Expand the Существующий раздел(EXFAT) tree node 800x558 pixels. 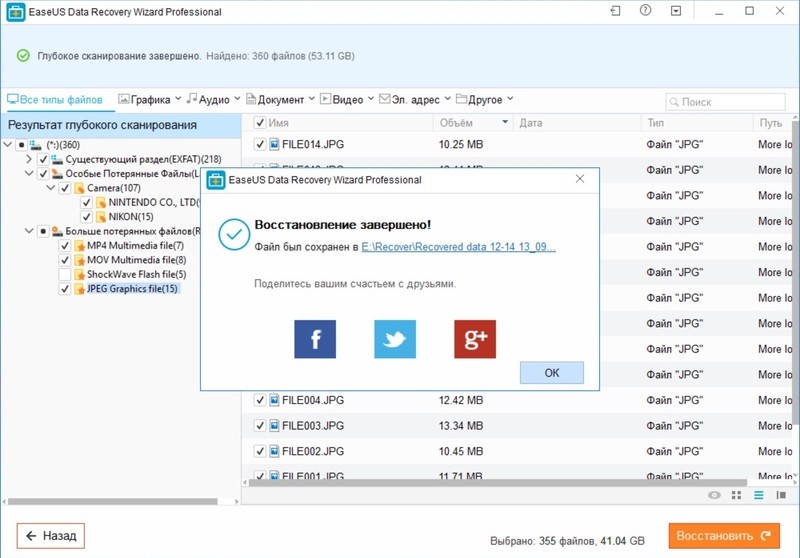27,160
